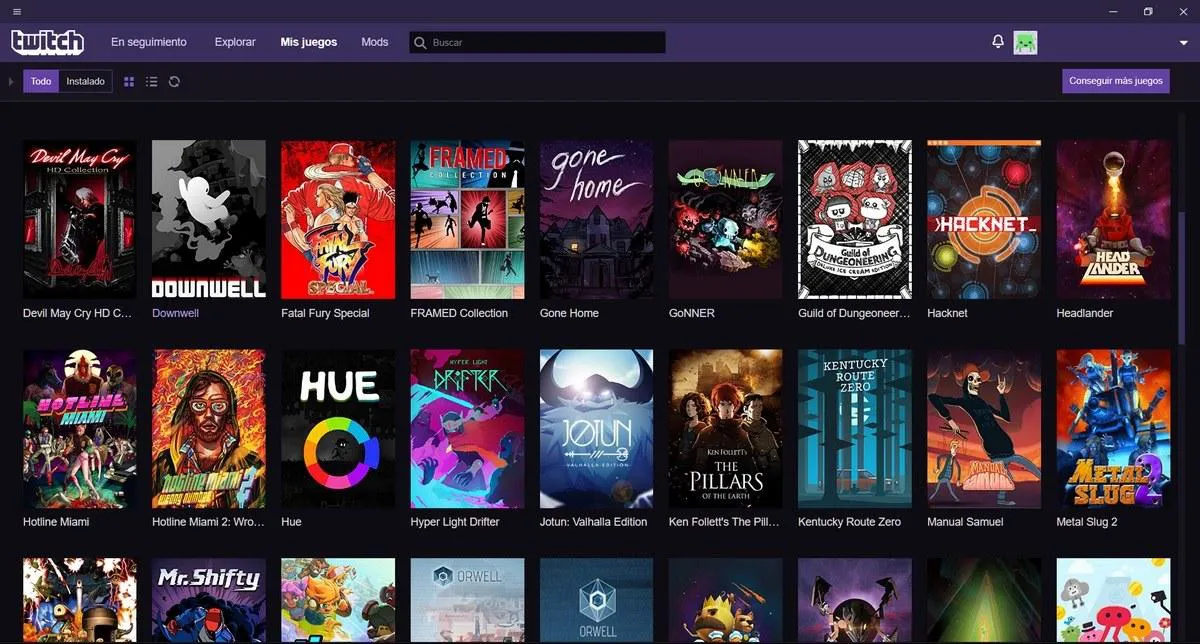Open the Manual Samuel cover

pyautogui.click(x=984, y=429)
